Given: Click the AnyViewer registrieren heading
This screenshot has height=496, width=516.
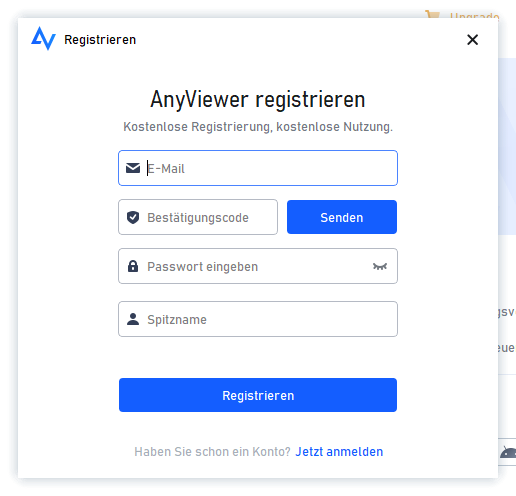Looking at the screenshot, I should click(x=258, y=99).
